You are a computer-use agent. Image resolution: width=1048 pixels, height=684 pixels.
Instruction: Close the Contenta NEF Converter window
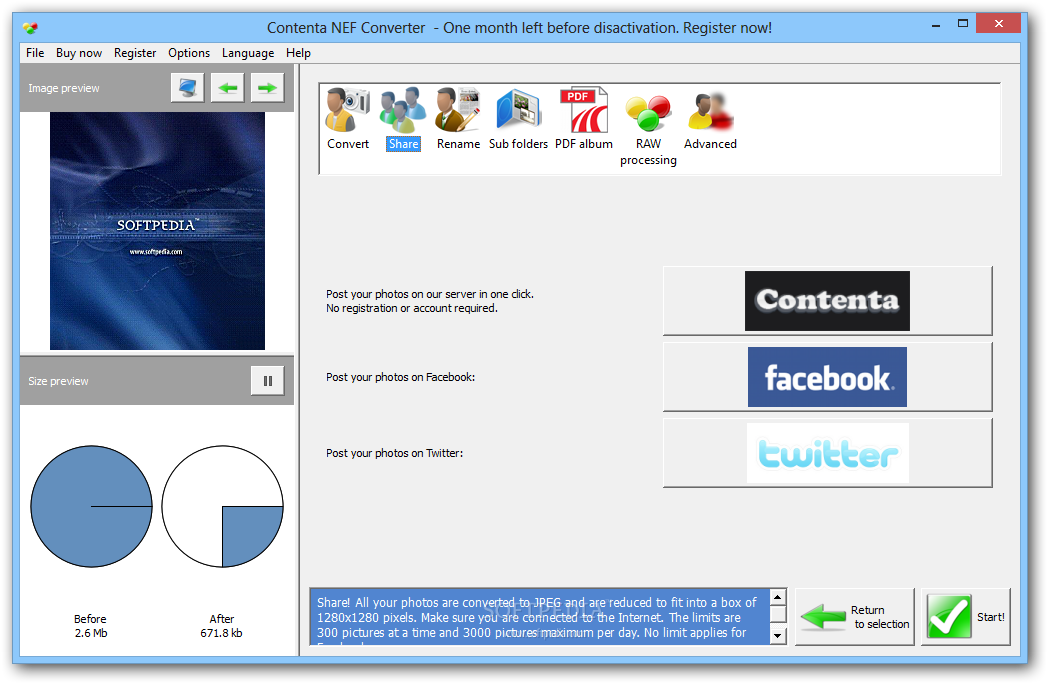(x=999, y=23)
